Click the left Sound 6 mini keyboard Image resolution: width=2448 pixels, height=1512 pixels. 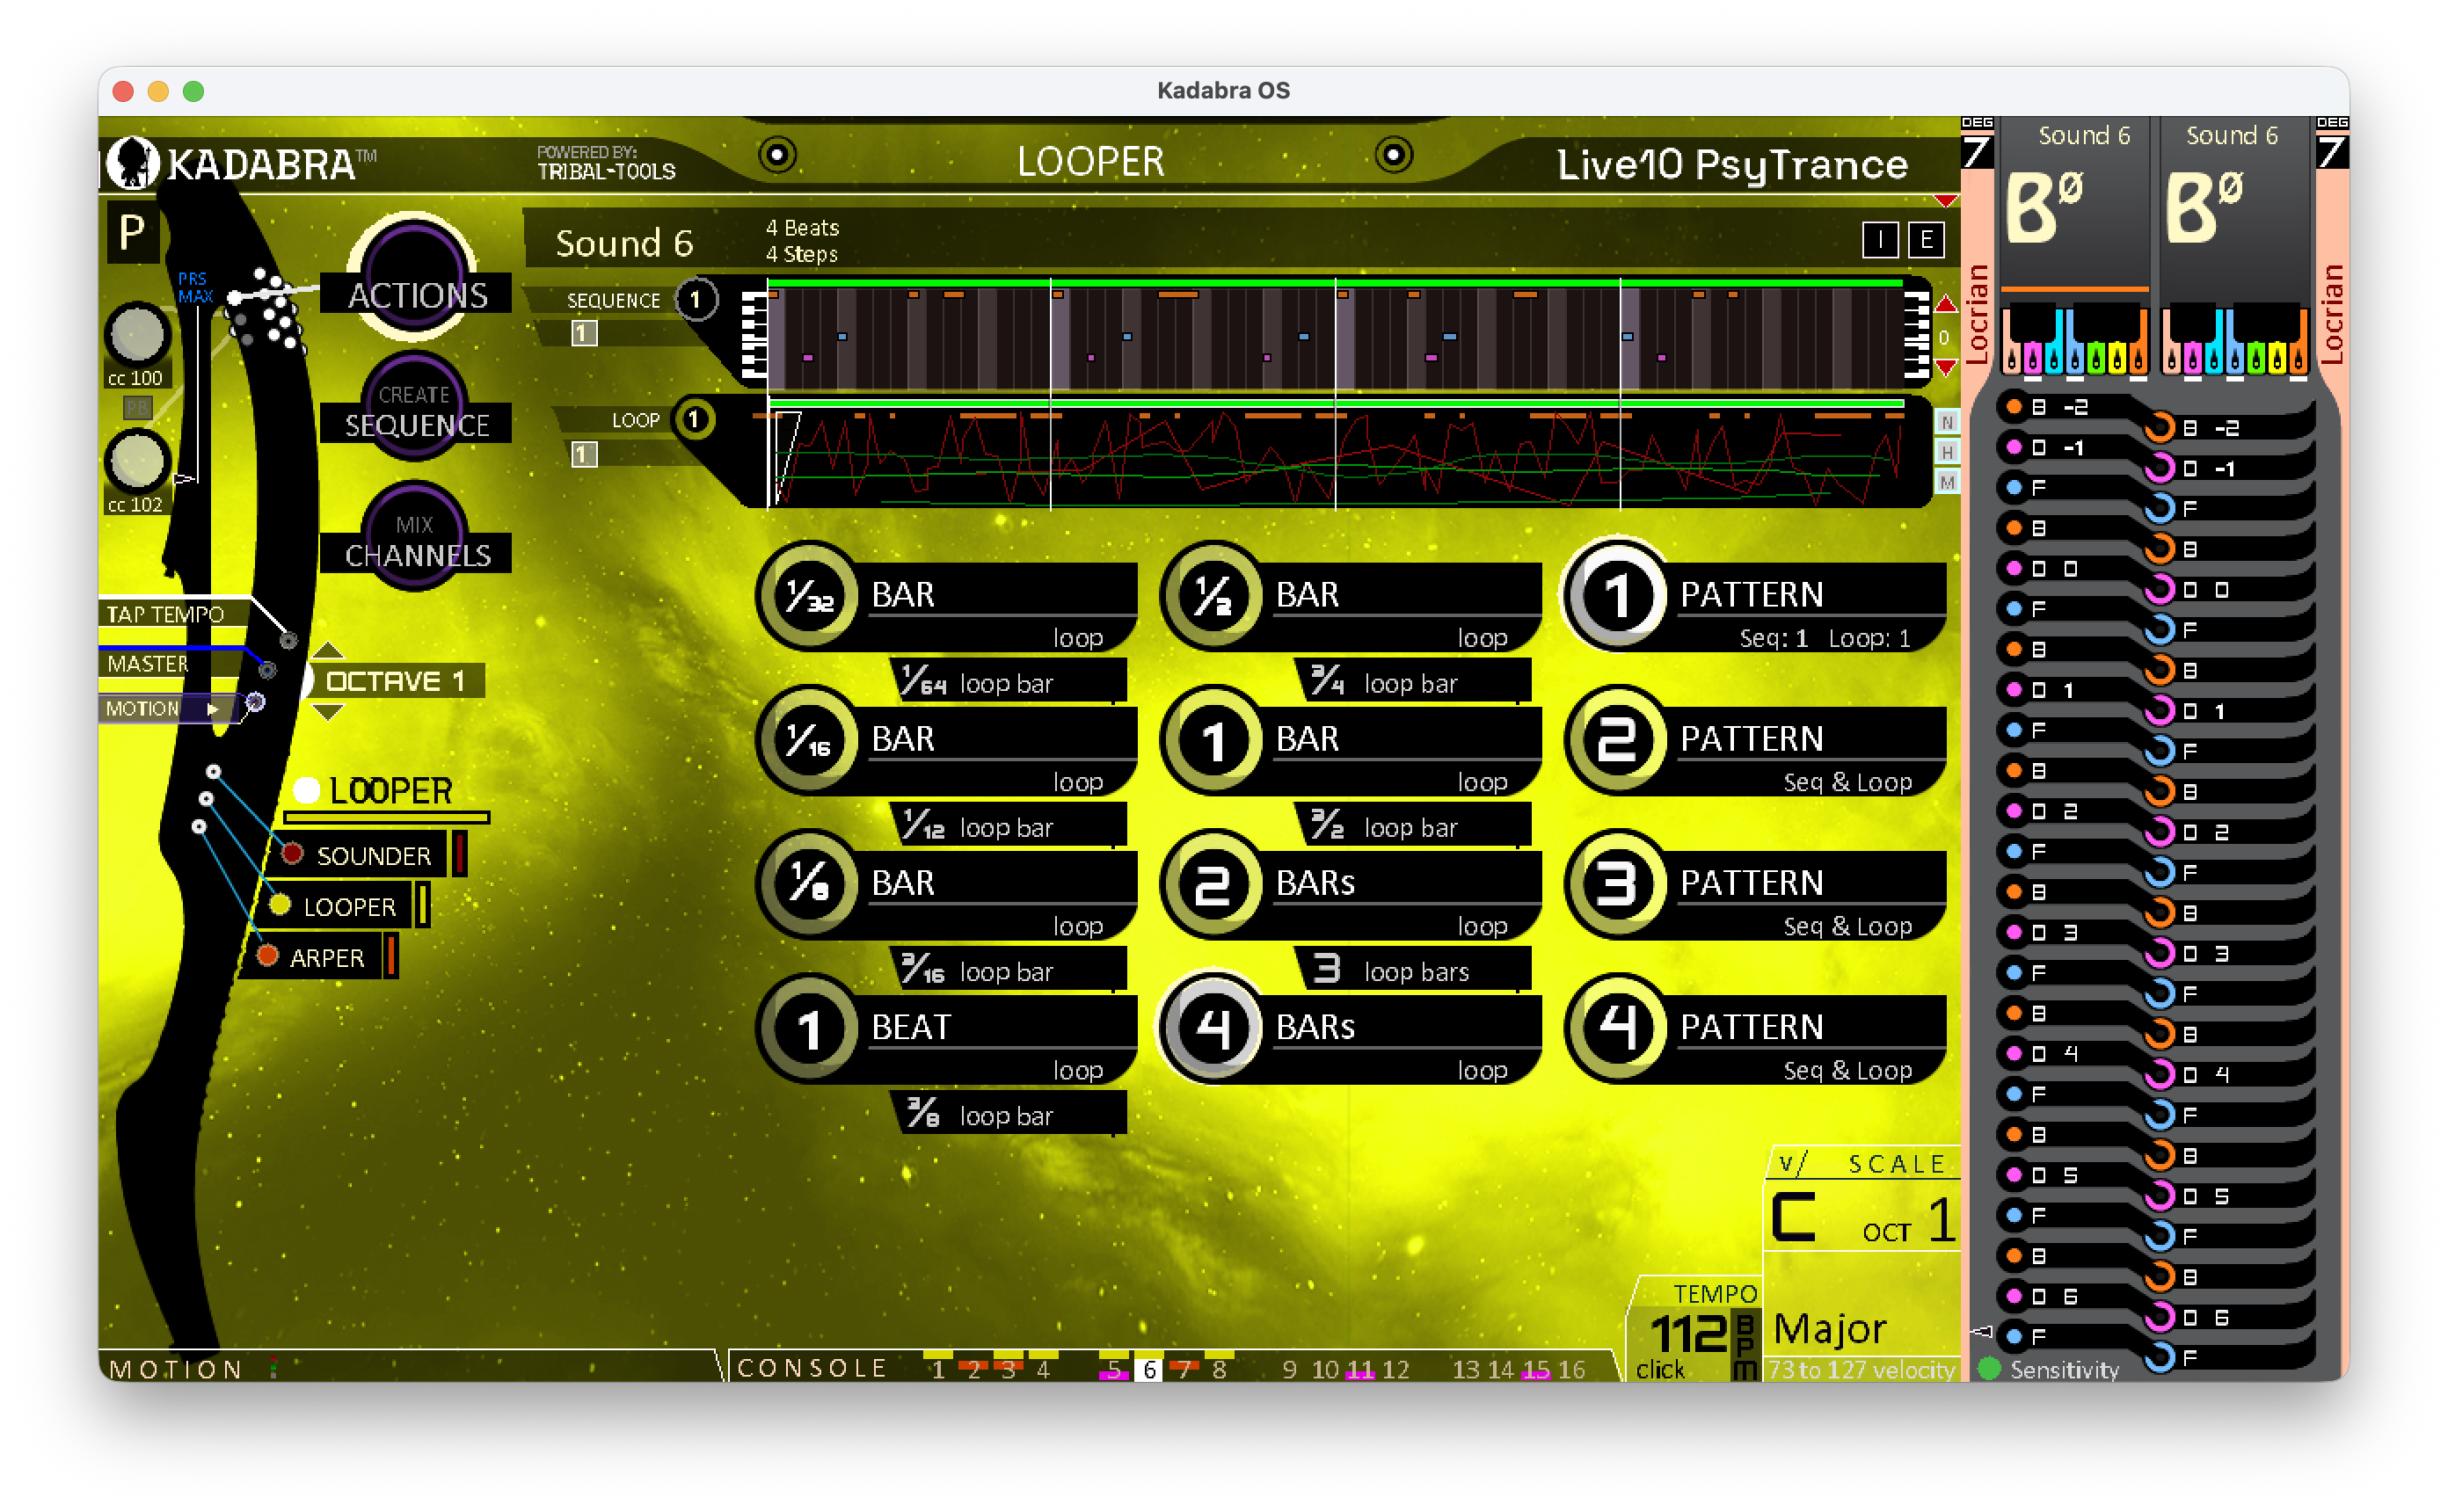click(x=2075, y=343)
